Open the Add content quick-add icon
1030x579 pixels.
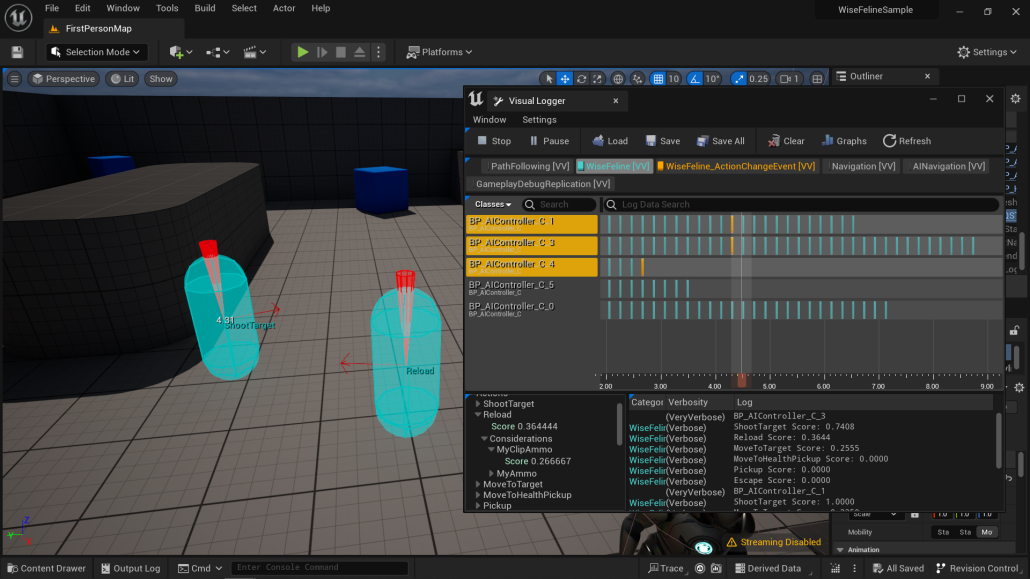tap(180, 52)
